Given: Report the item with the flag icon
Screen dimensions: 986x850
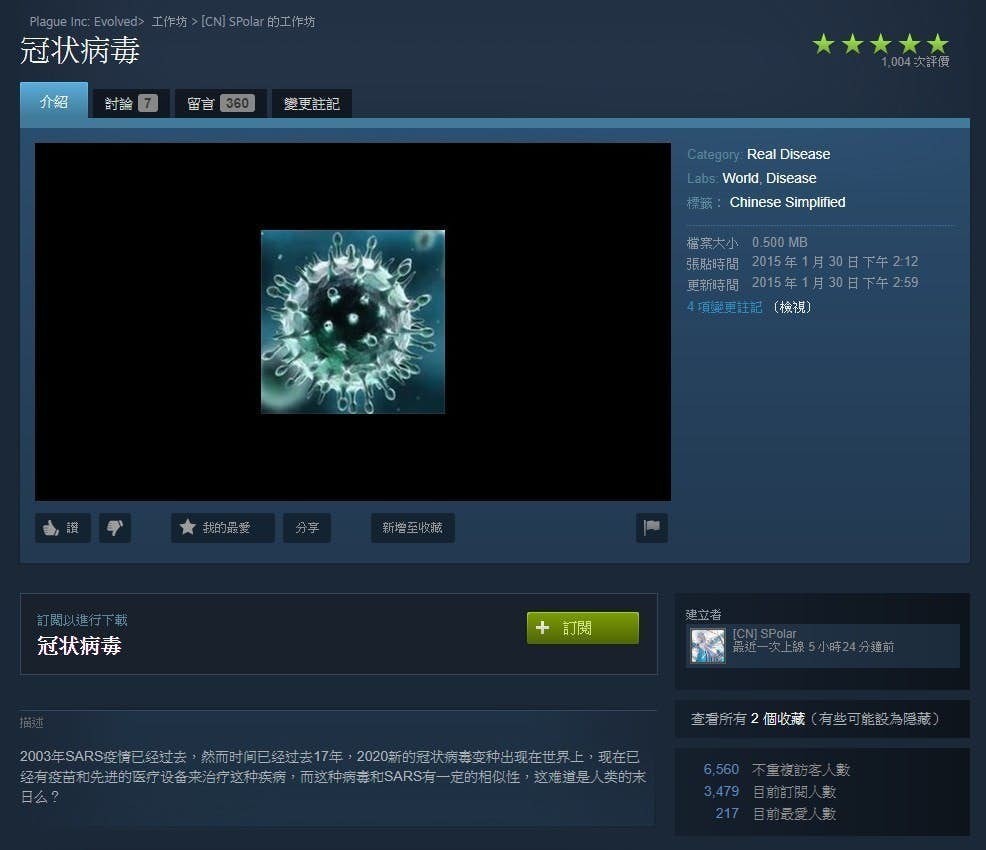Looking at the screenshot, I should tap(651, 528).
